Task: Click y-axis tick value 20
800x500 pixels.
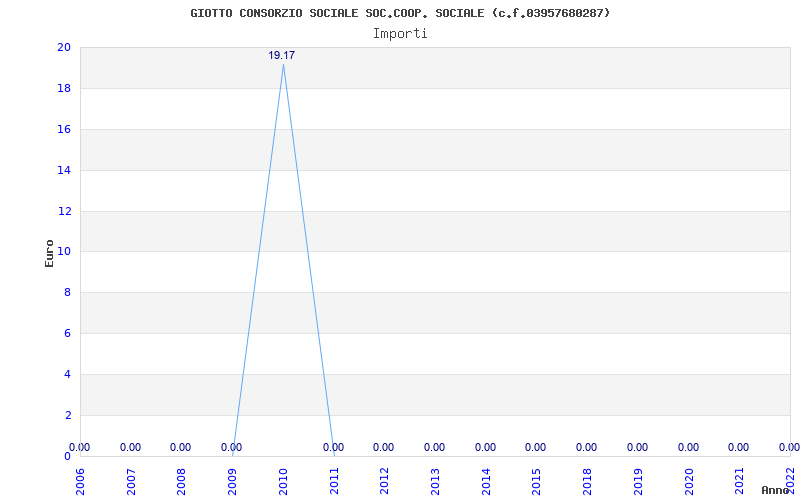Action: pos(64,47)
